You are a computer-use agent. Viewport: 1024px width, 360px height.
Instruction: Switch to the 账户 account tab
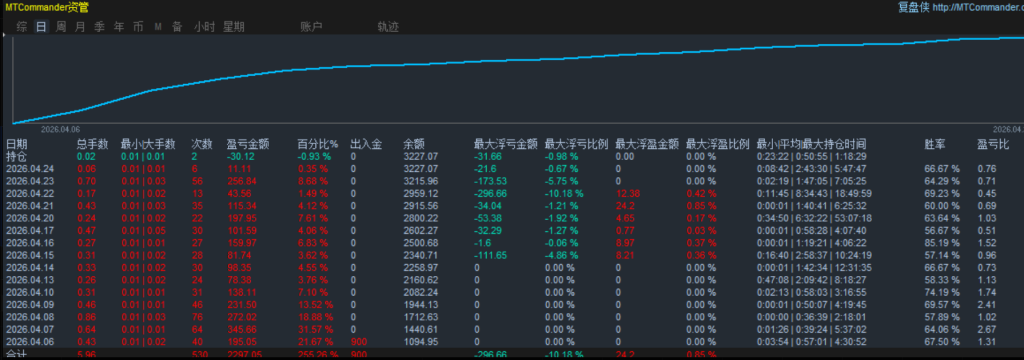(311, 27)
